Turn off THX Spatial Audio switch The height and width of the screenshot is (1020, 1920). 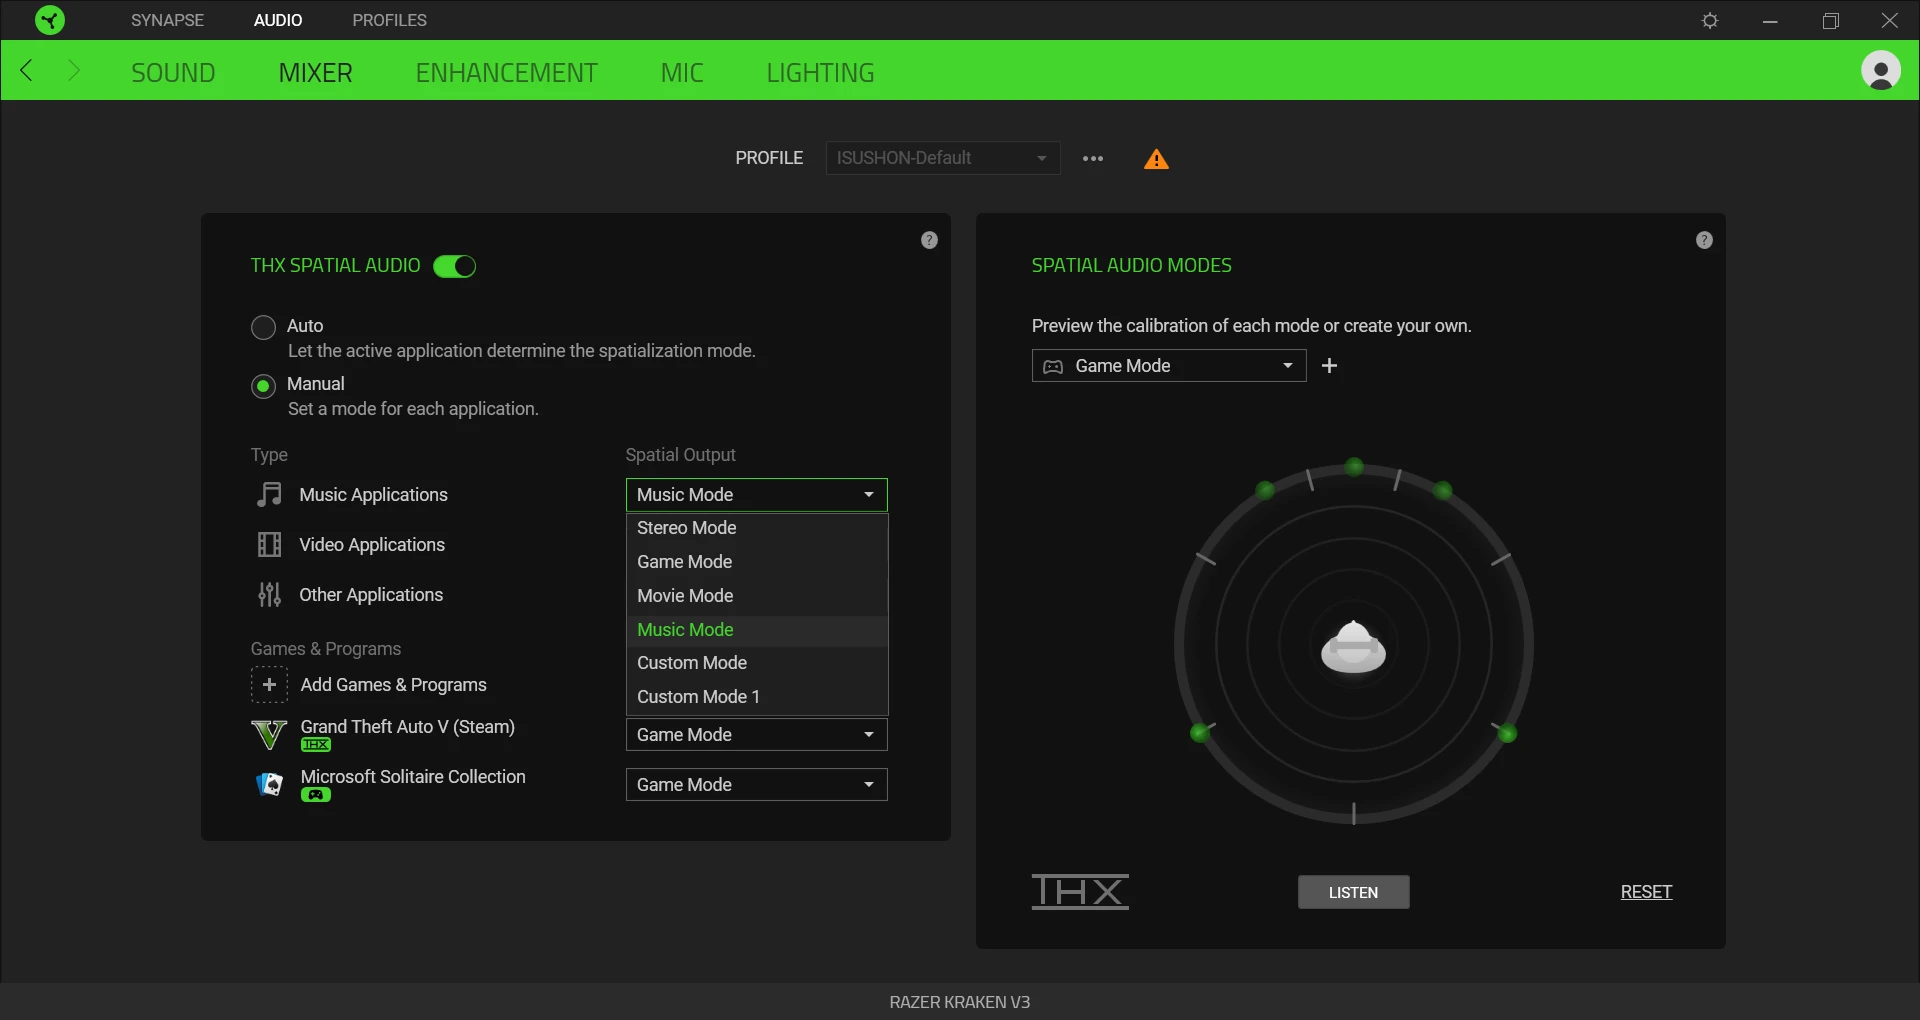coord(454,266)
